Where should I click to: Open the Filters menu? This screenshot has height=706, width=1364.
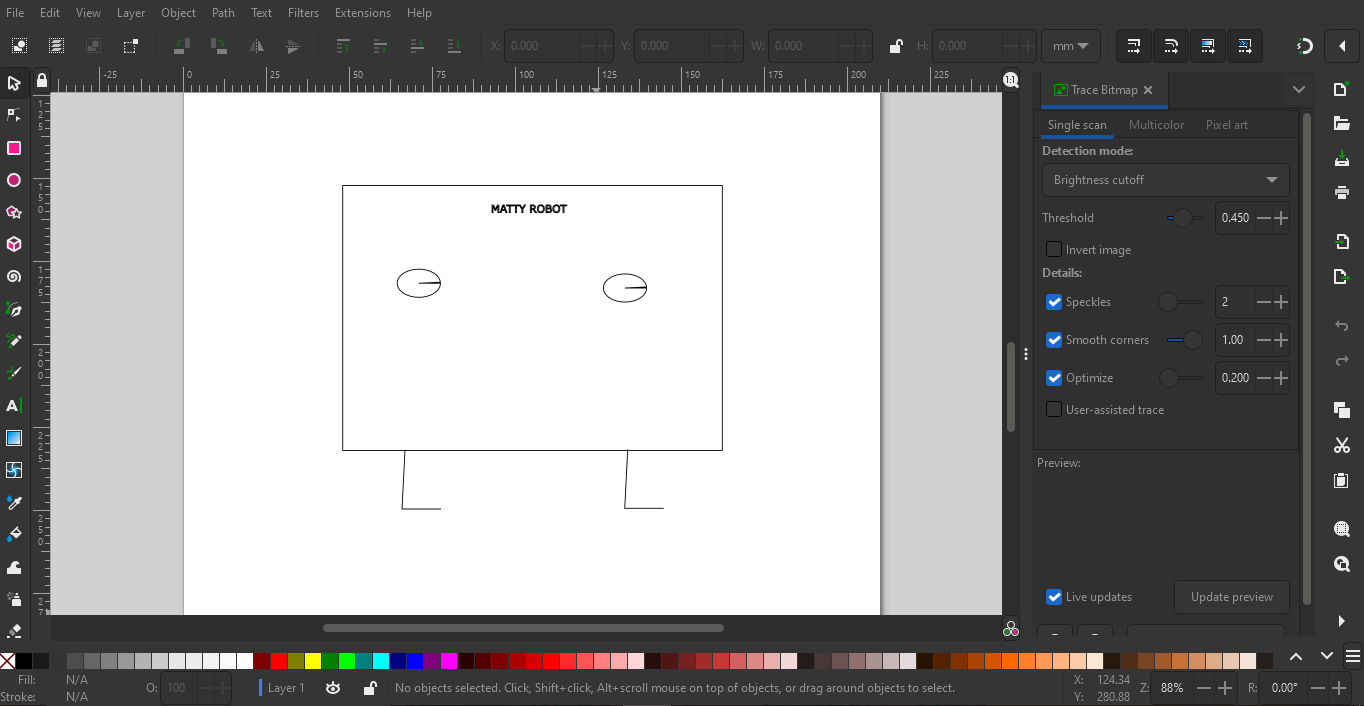[x=303, y=13]
